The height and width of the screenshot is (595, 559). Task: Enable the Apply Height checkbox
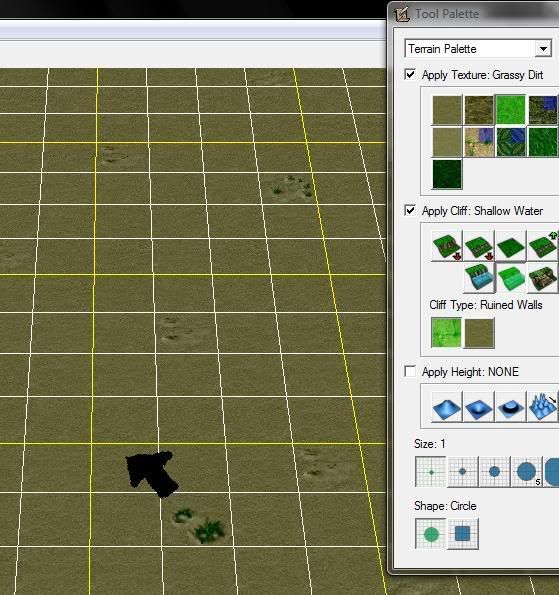click(x=410, y=371)
